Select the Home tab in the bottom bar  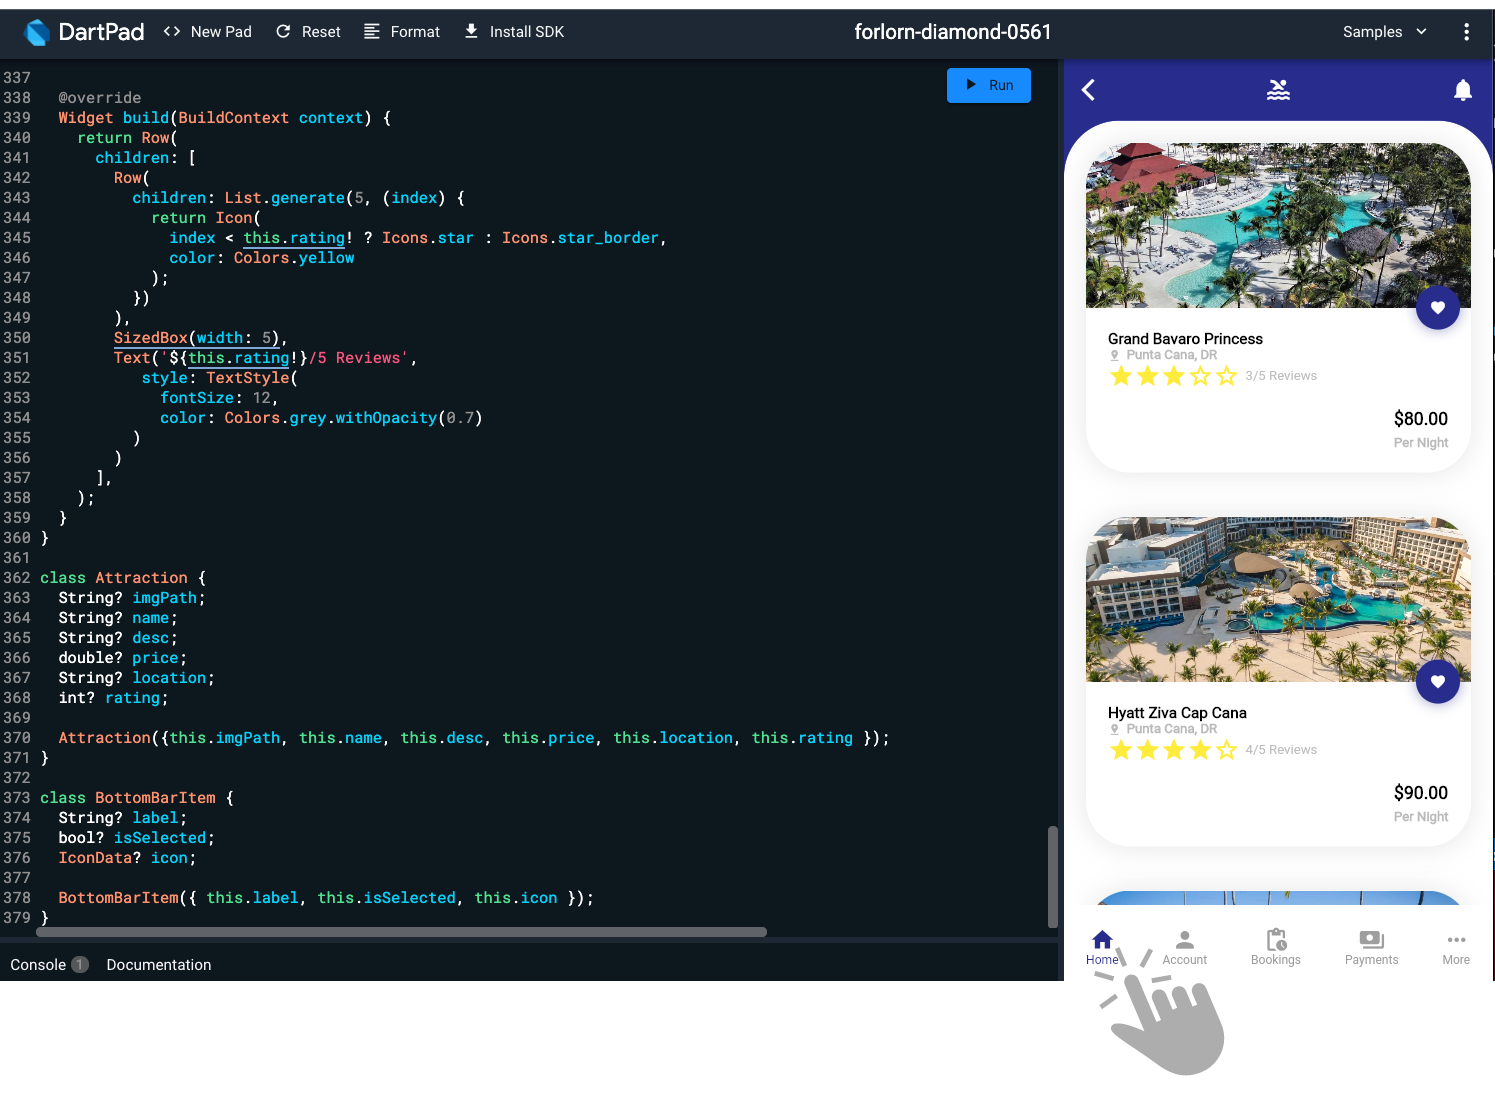(1102, 947)
